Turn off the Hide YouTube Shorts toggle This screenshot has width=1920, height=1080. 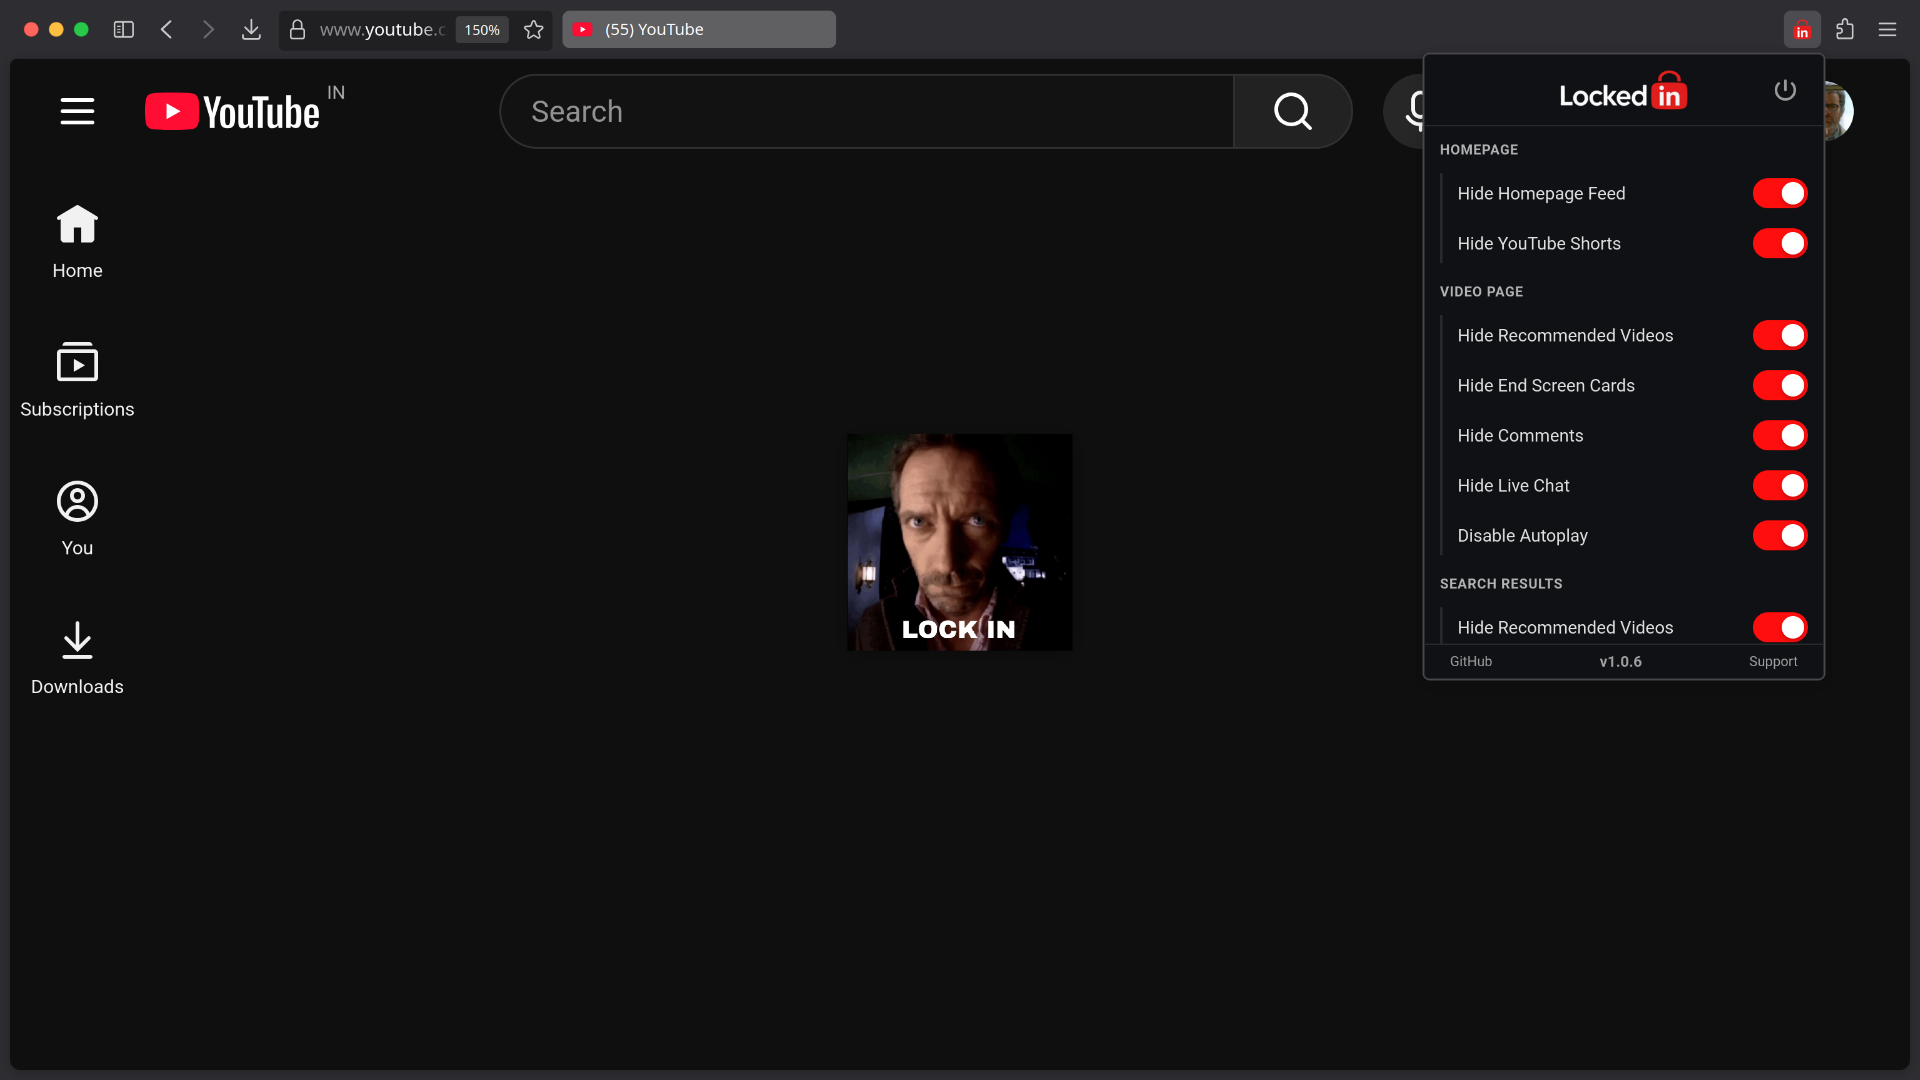click(x=1780, y=243)
